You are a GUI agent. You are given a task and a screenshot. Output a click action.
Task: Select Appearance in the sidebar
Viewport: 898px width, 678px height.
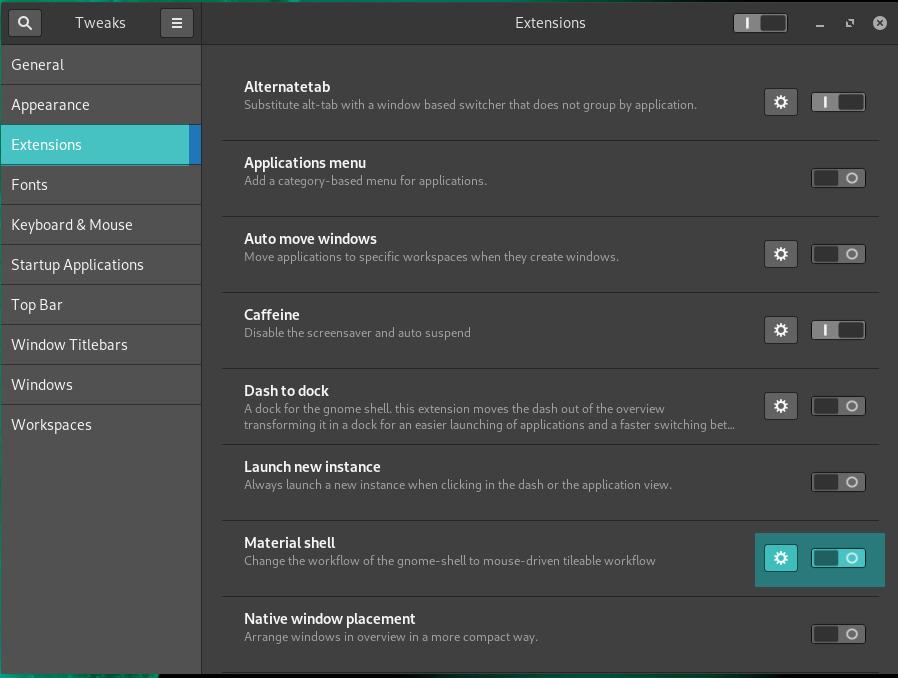(100, 105)
